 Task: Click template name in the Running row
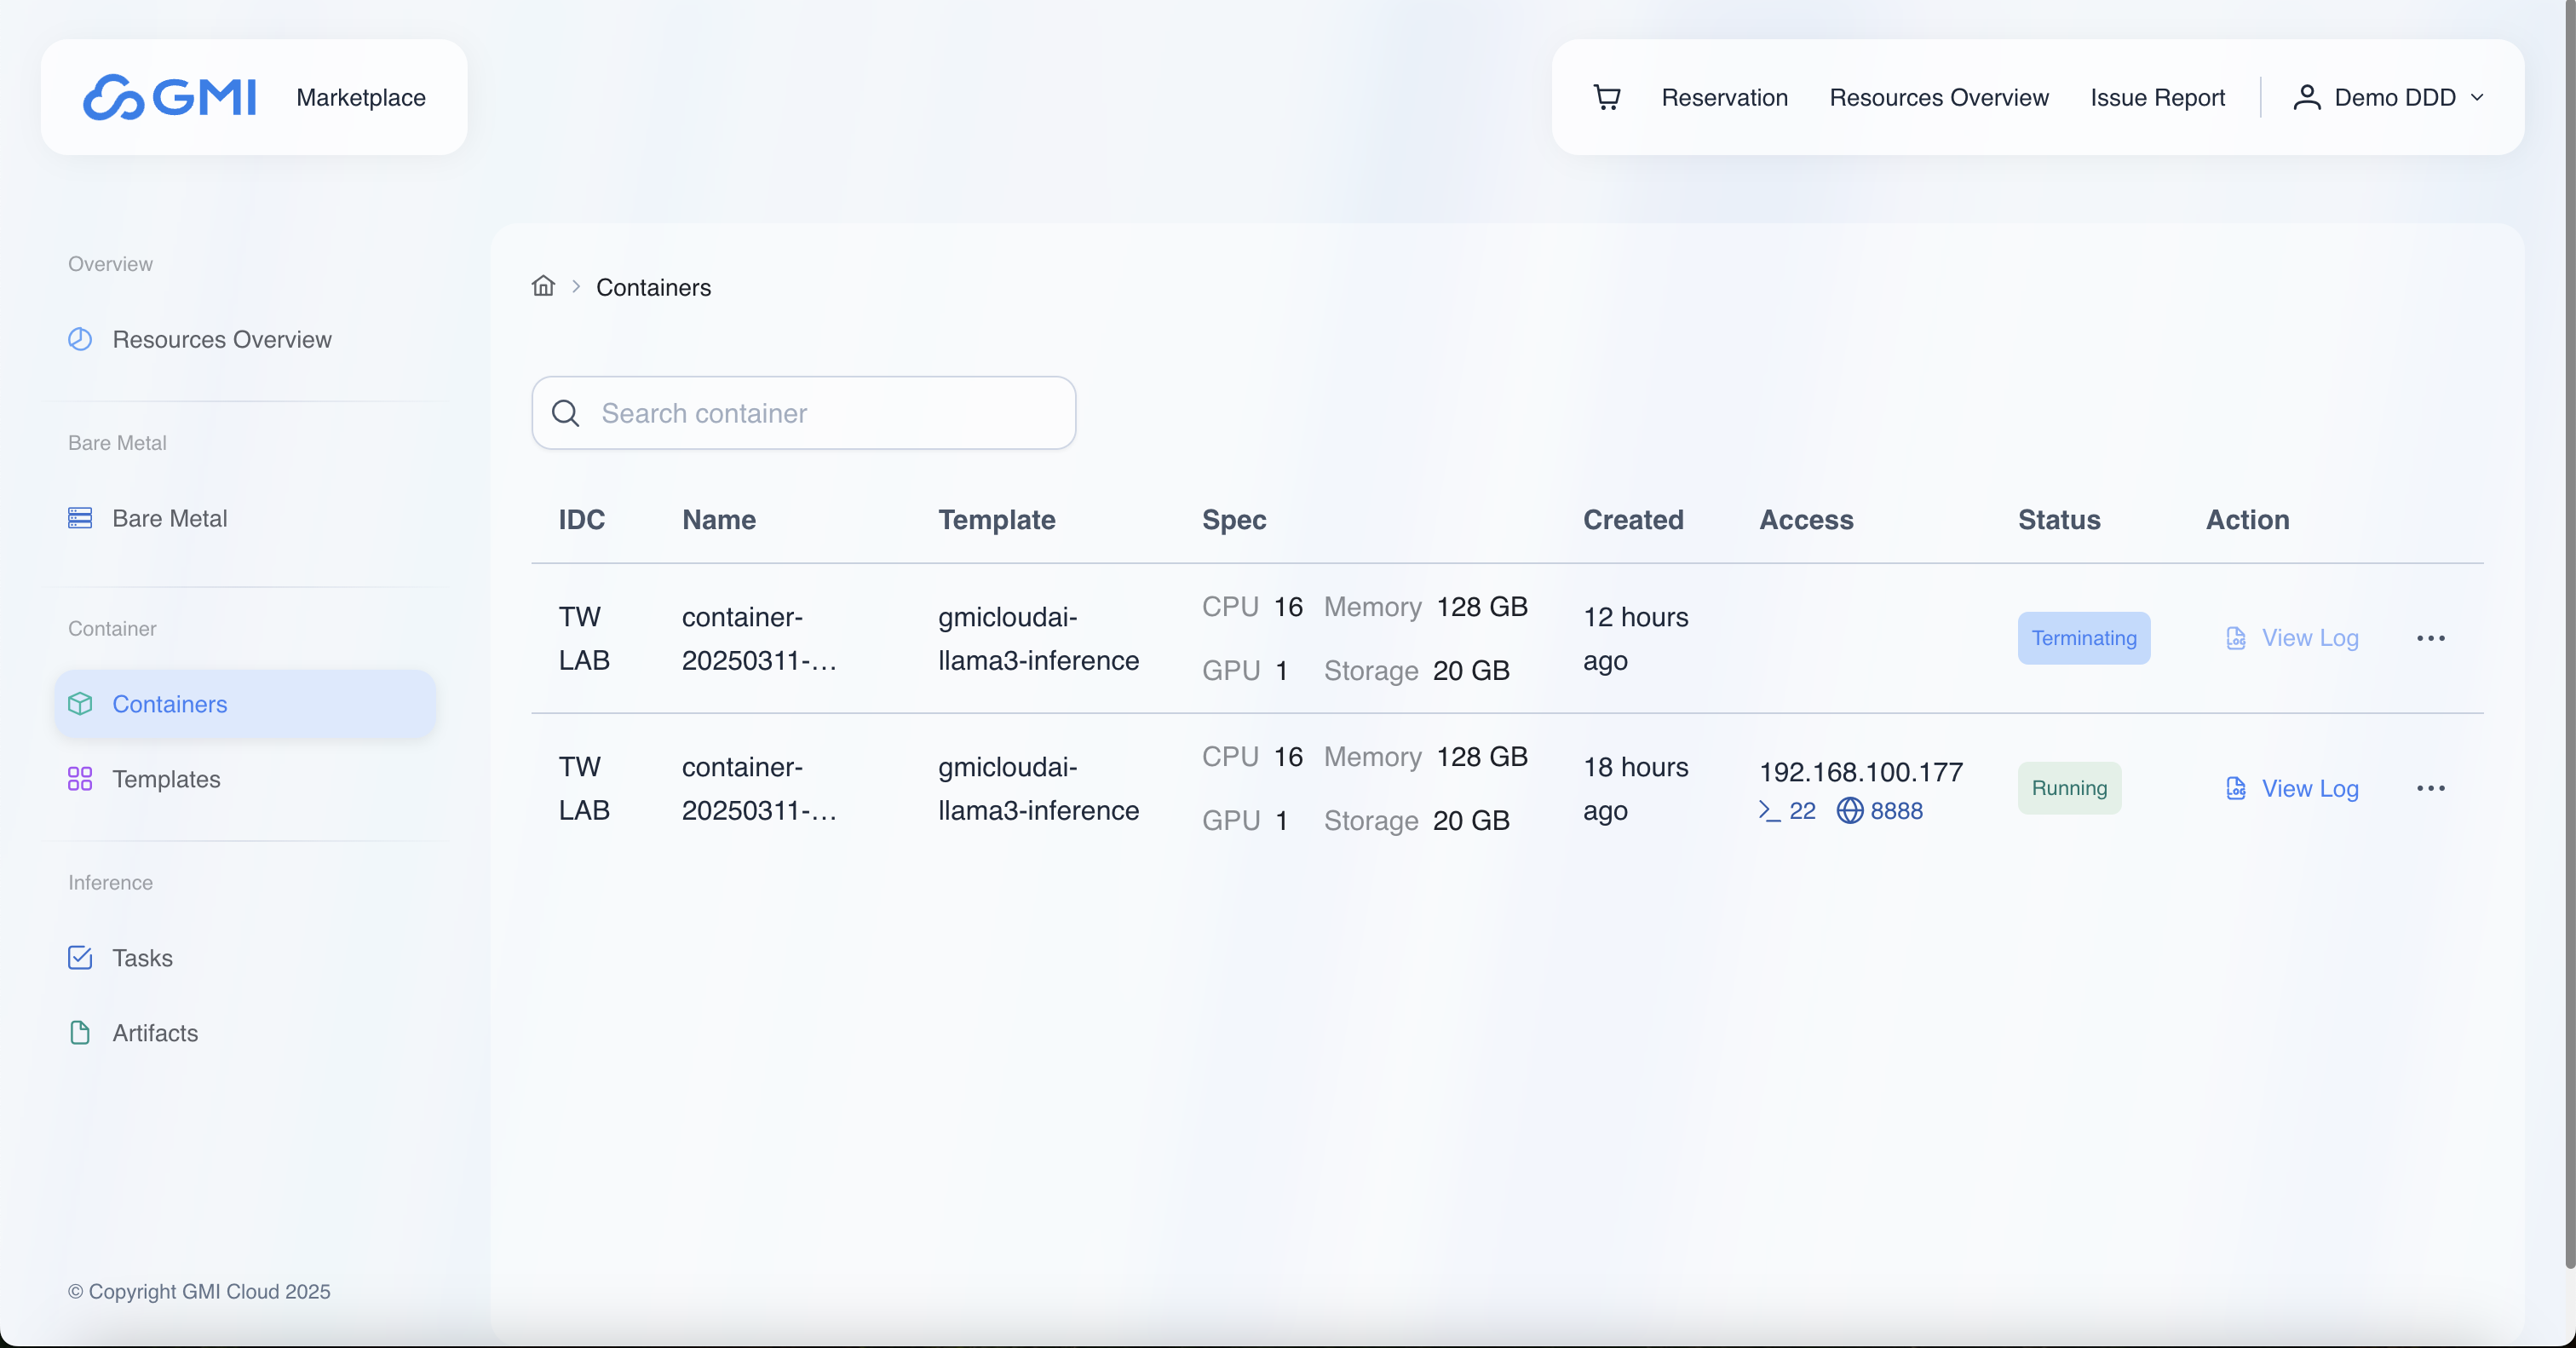(1038, 788)
